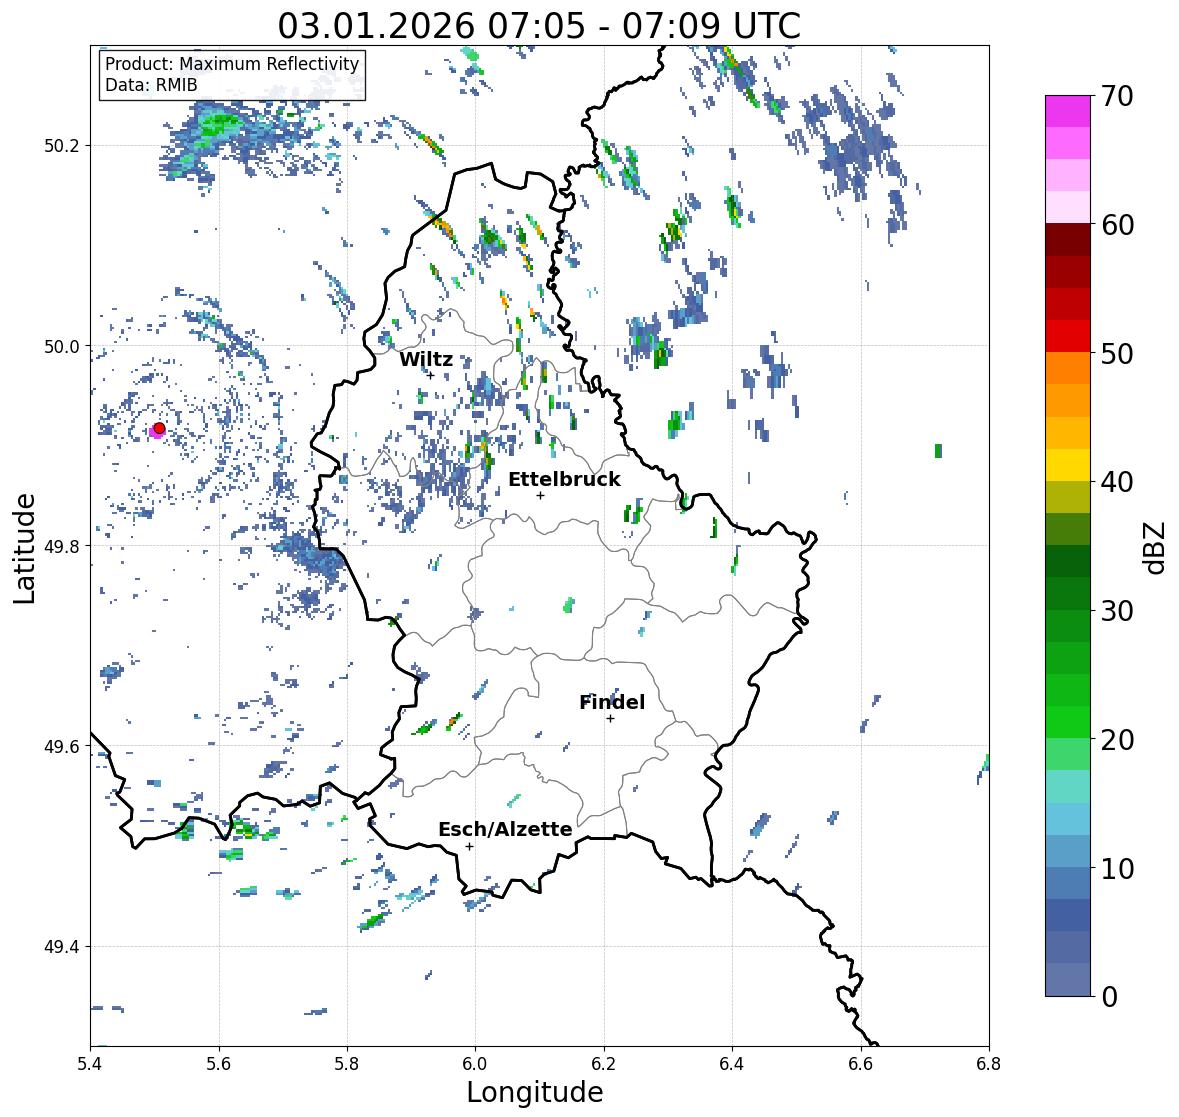Click the dark red band below 60 on colorbar
The height and width of the screenshot is (1117, 1179).
1068,240
